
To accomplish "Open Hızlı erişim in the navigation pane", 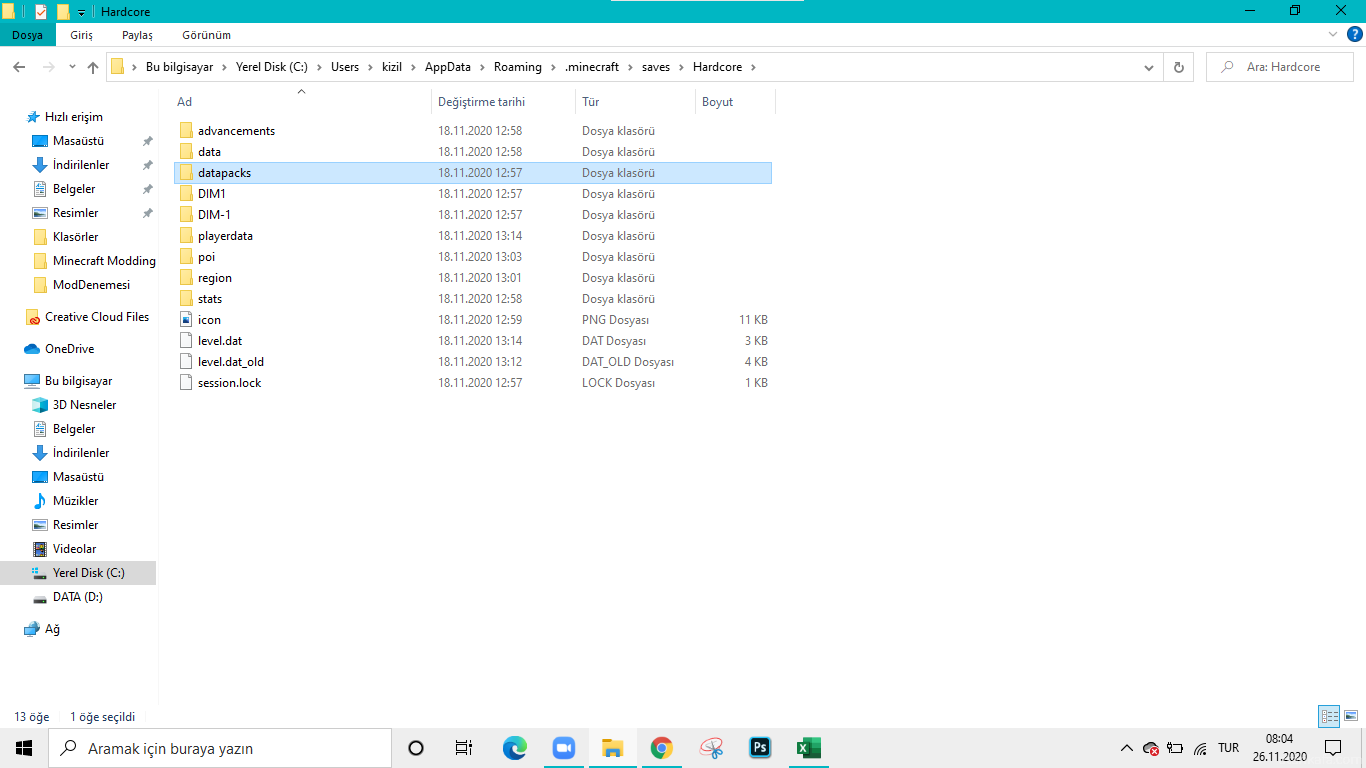I will click(74, 117).
